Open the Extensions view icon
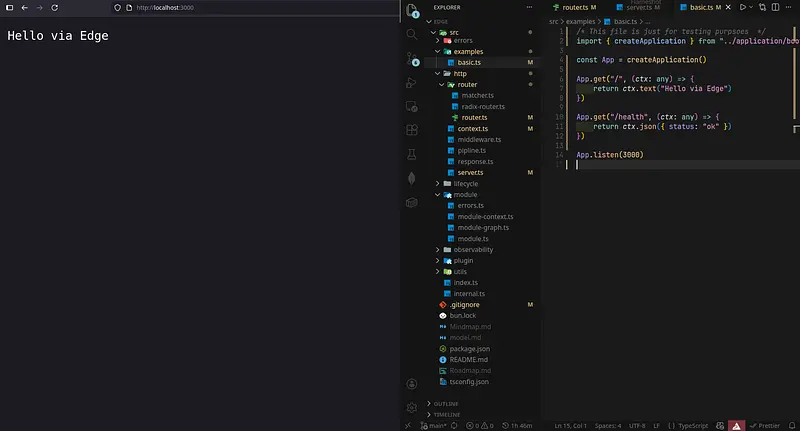The height and width of the screenshot is (431, 800). tap(411, 130)
